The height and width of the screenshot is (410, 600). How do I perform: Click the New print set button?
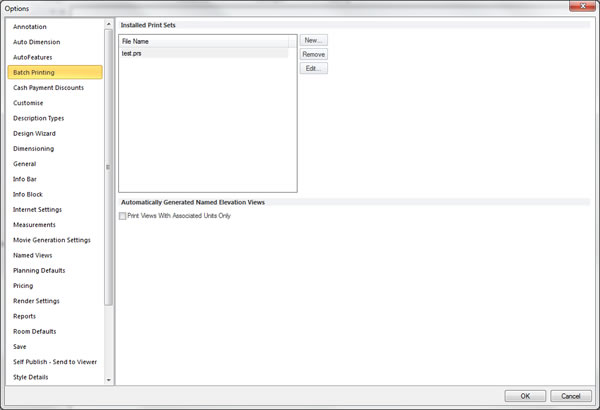click(314, 40)
